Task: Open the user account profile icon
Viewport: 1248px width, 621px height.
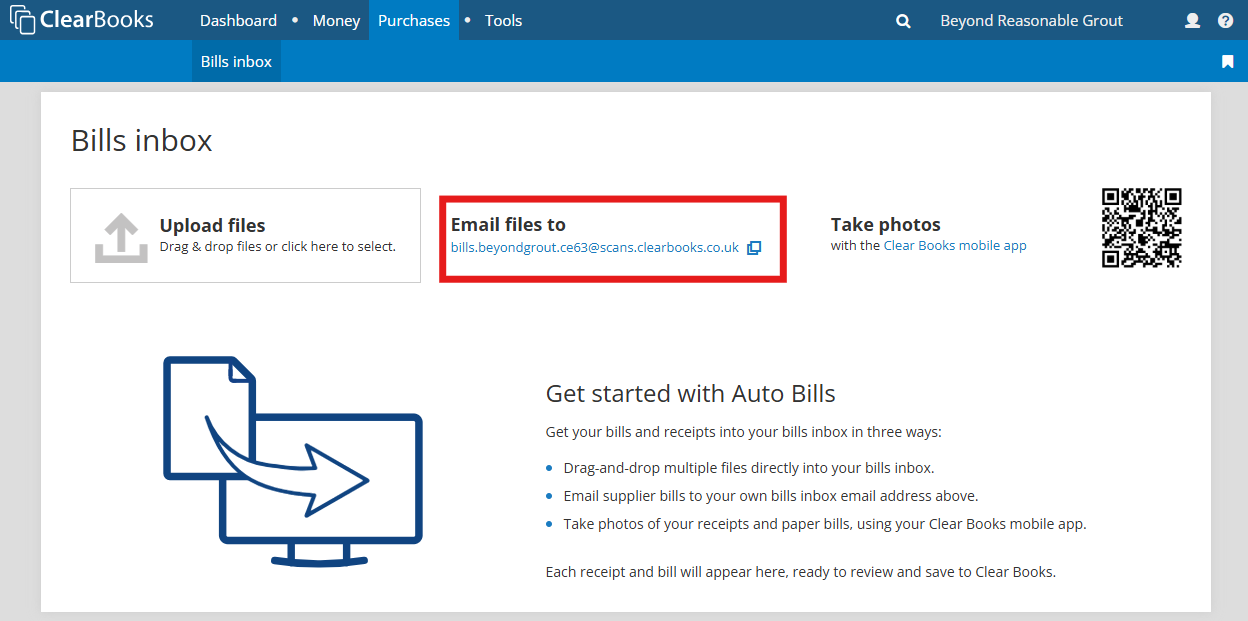Action: 1192,21
